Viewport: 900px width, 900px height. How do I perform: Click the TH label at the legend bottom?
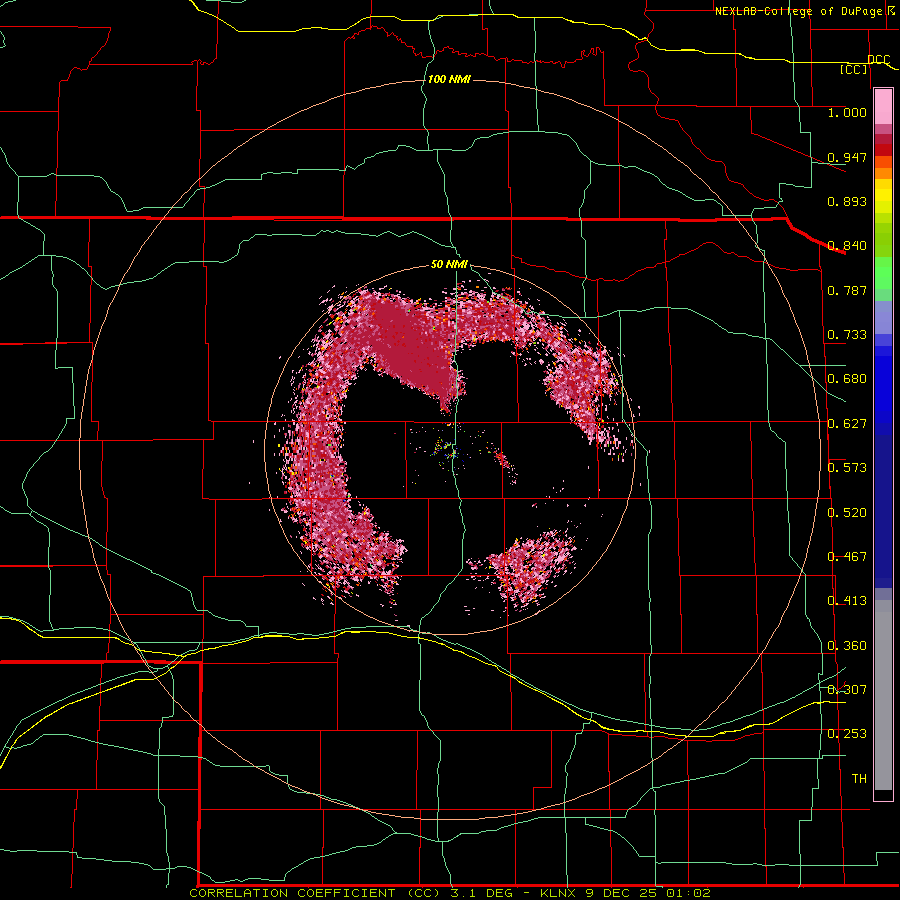point(859,779)
